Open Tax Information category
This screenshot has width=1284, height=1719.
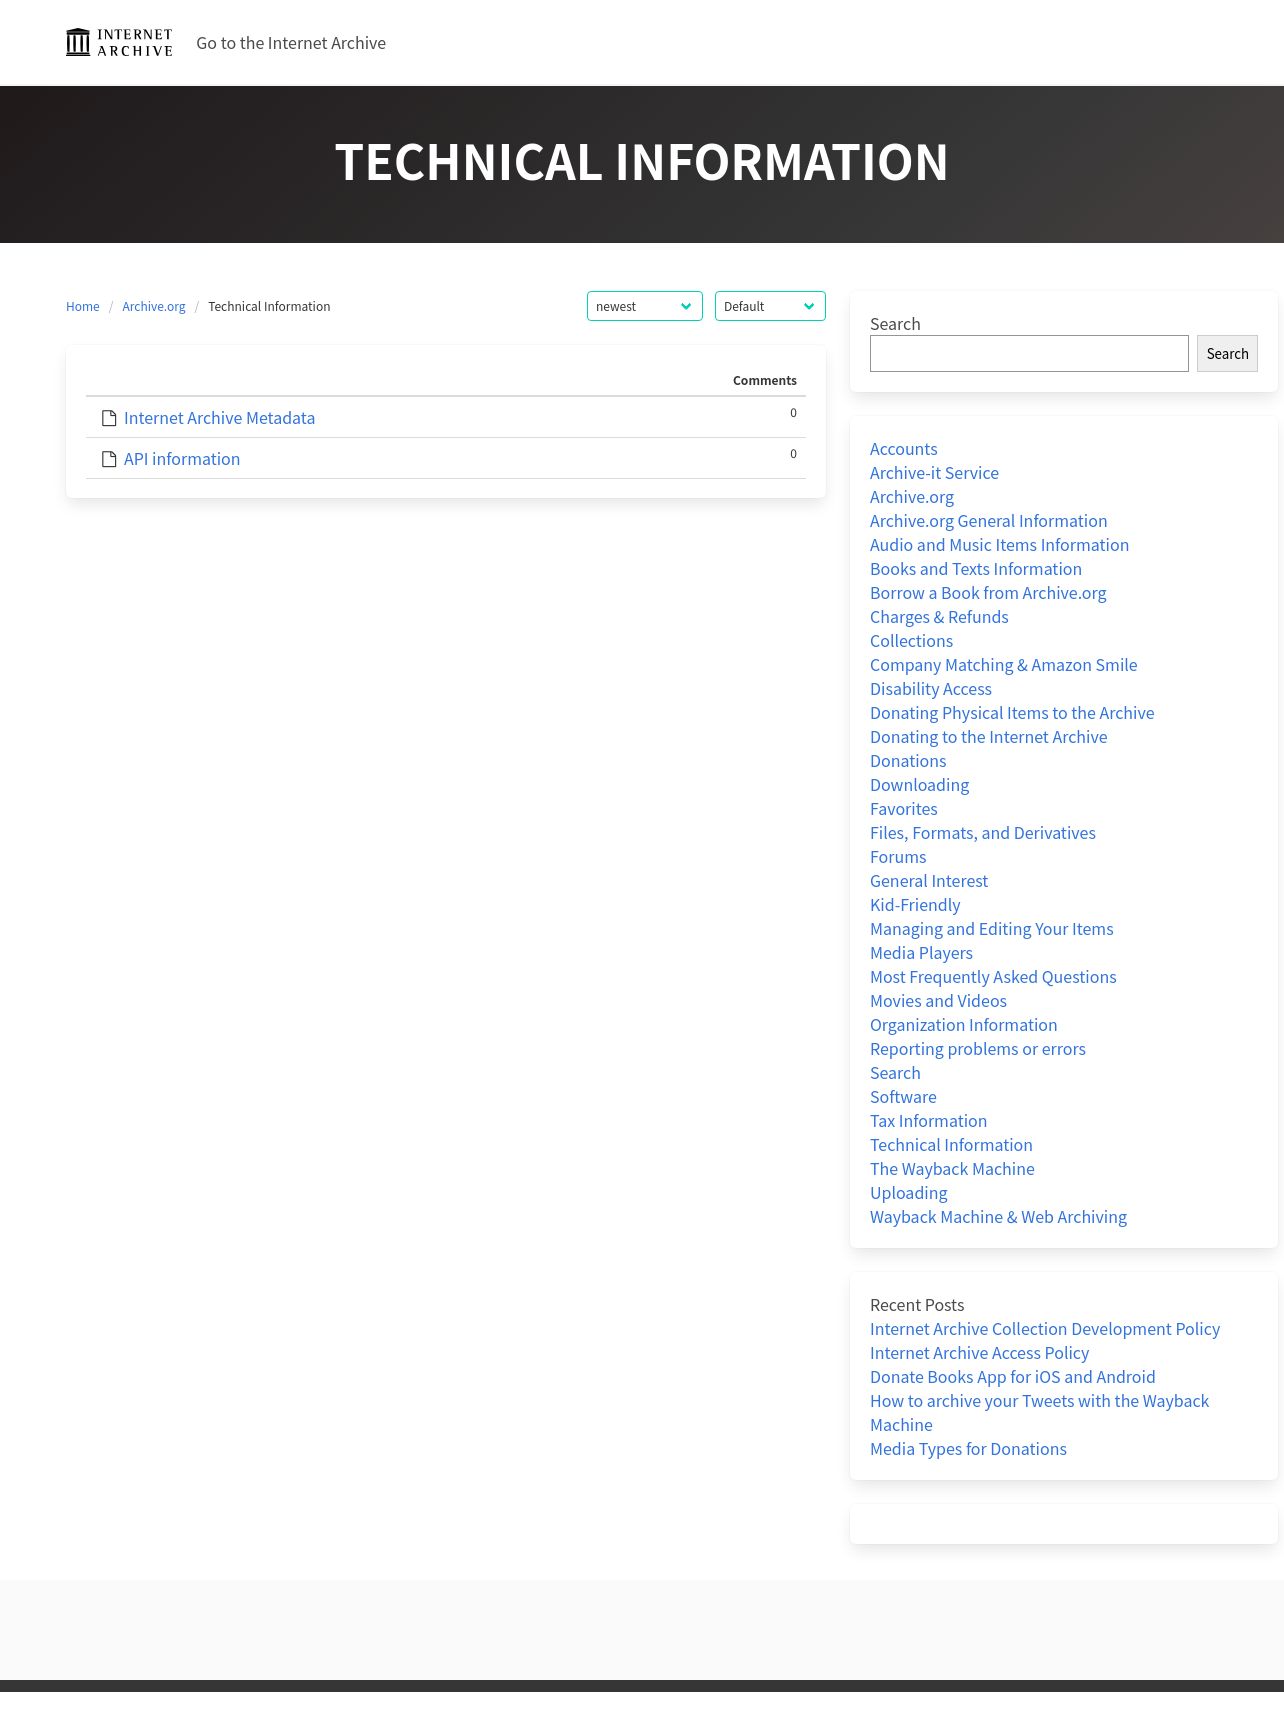pos(928,1121)
